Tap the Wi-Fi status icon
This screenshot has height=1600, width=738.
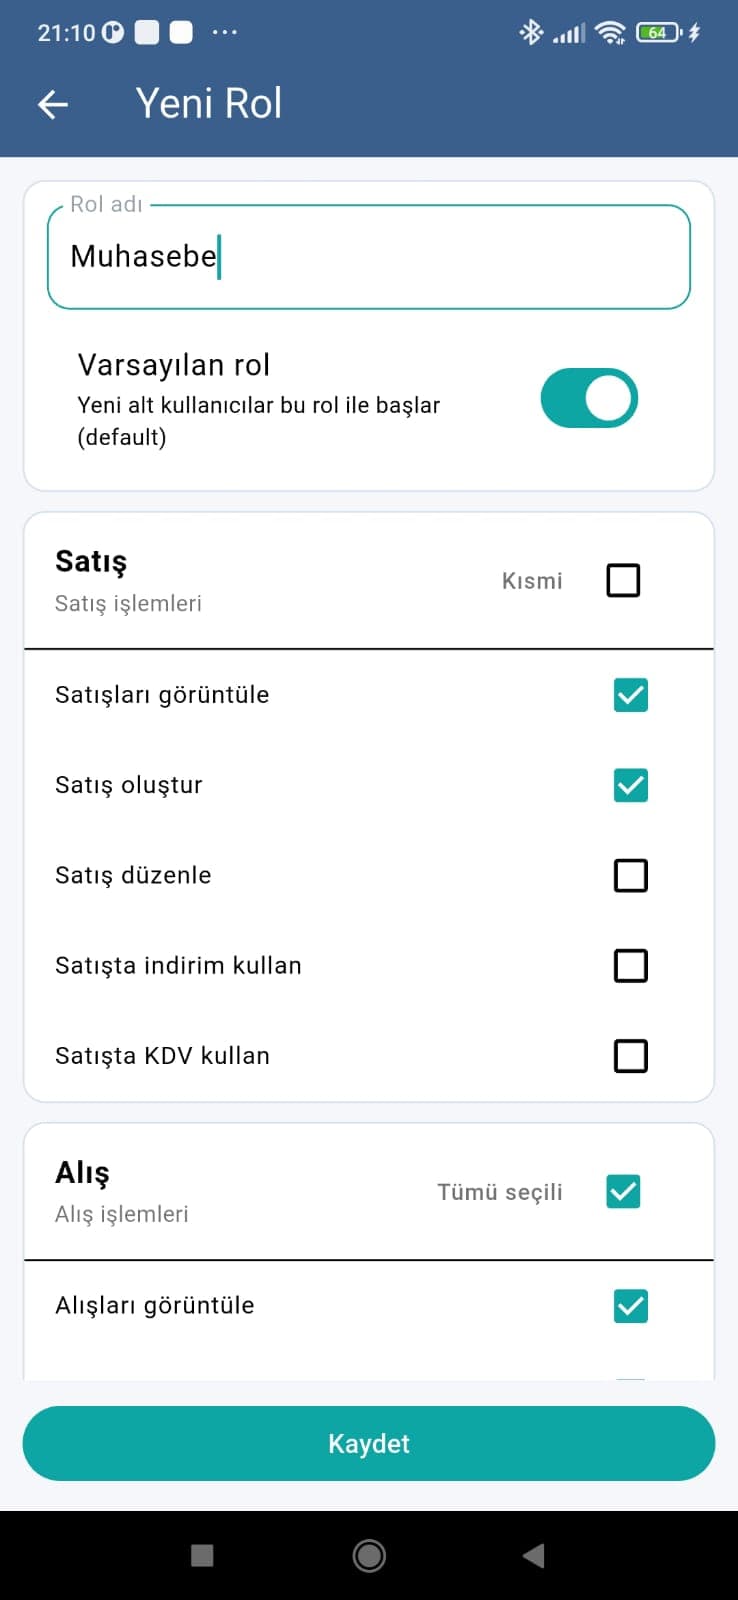pyautogui.click(x=609, y=33)
